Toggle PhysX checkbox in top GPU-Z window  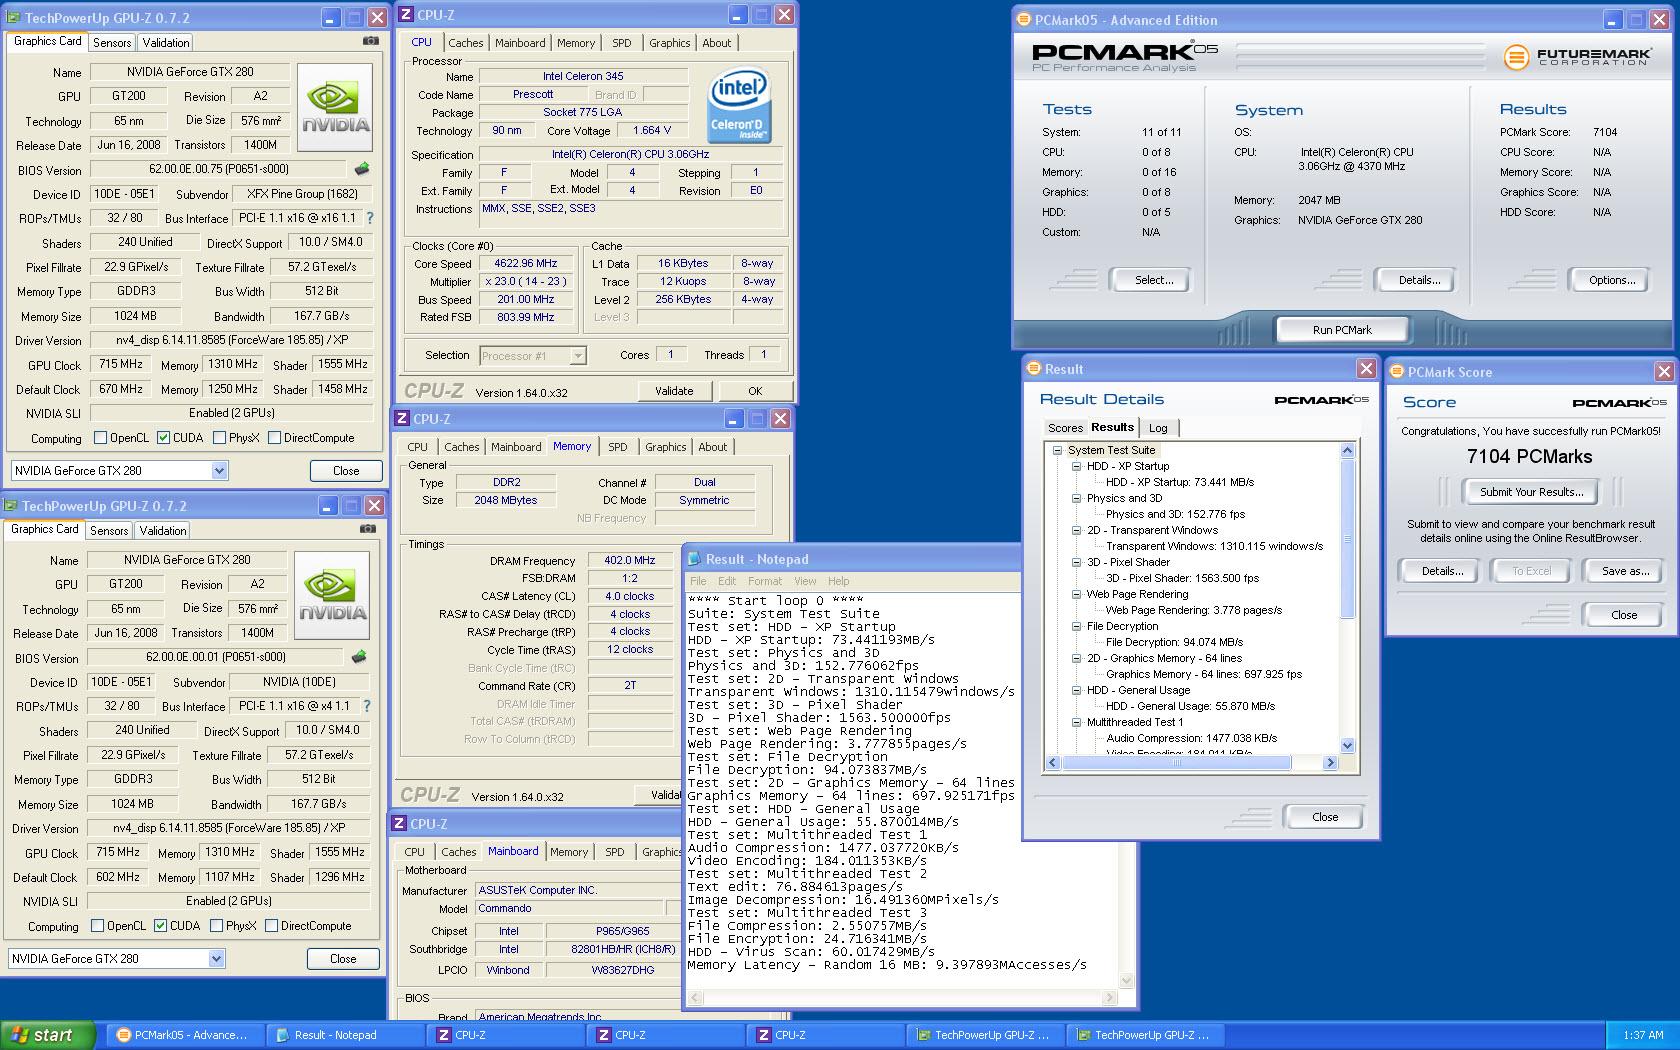219,438
